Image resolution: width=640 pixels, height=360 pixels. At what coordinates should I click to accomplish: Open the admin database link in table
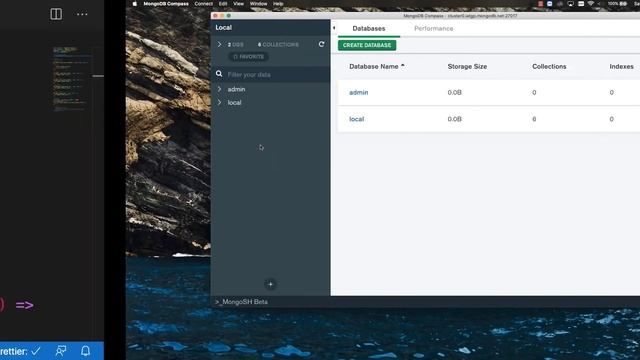click(358, 93)
